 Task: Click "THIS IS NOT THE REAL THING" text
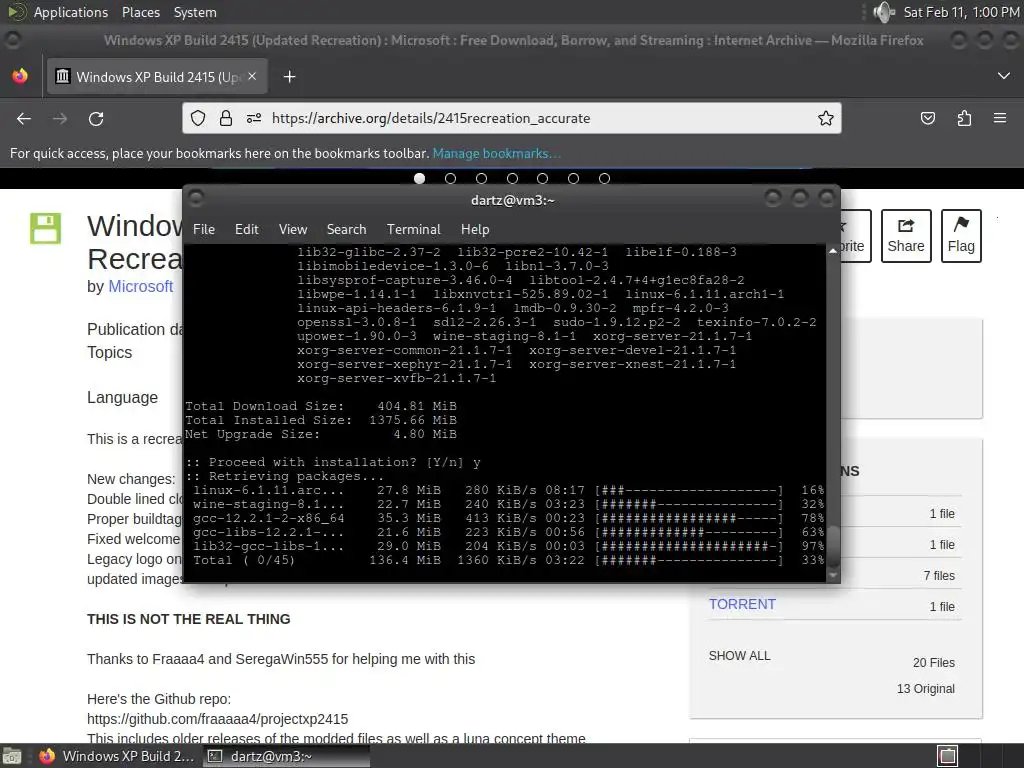point(189,619)
